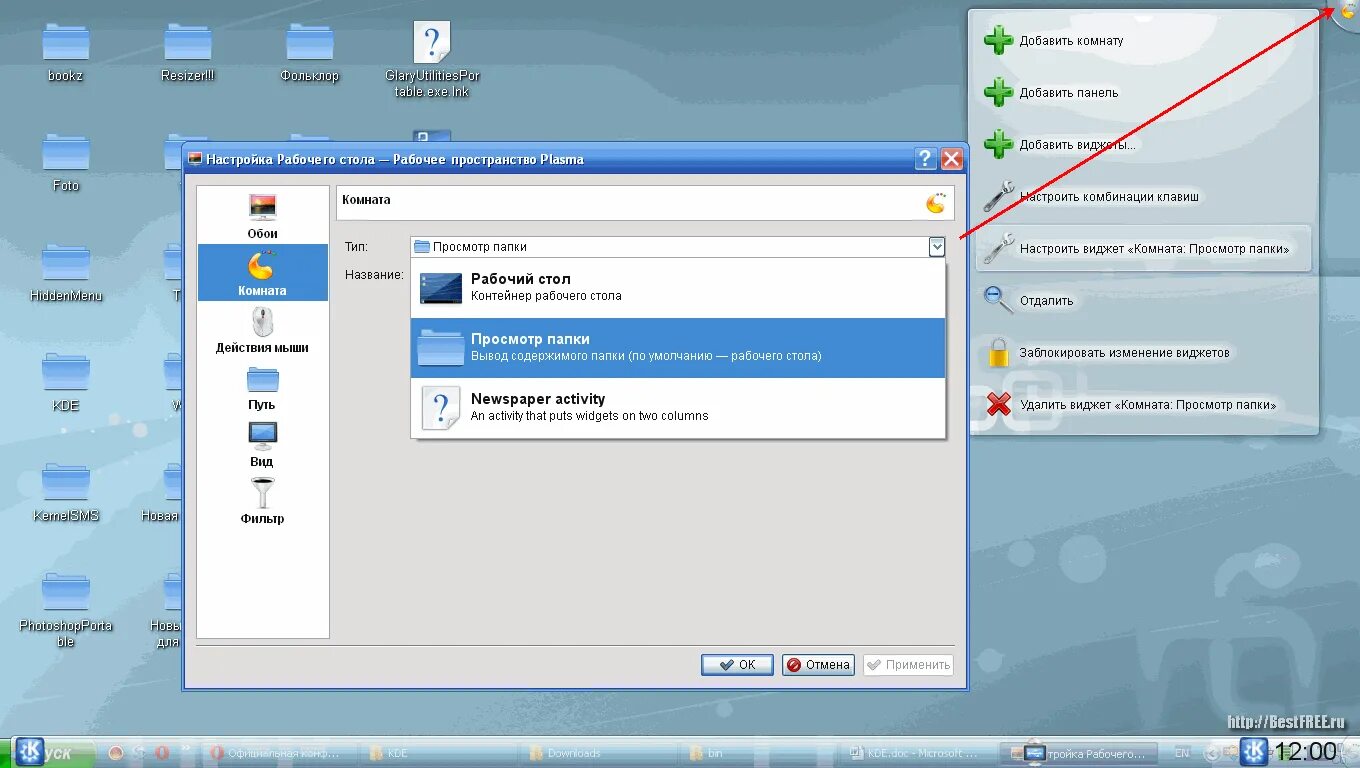Click the Применить button
Viewport: 1360px width, 768px height.
pos(908,665)
